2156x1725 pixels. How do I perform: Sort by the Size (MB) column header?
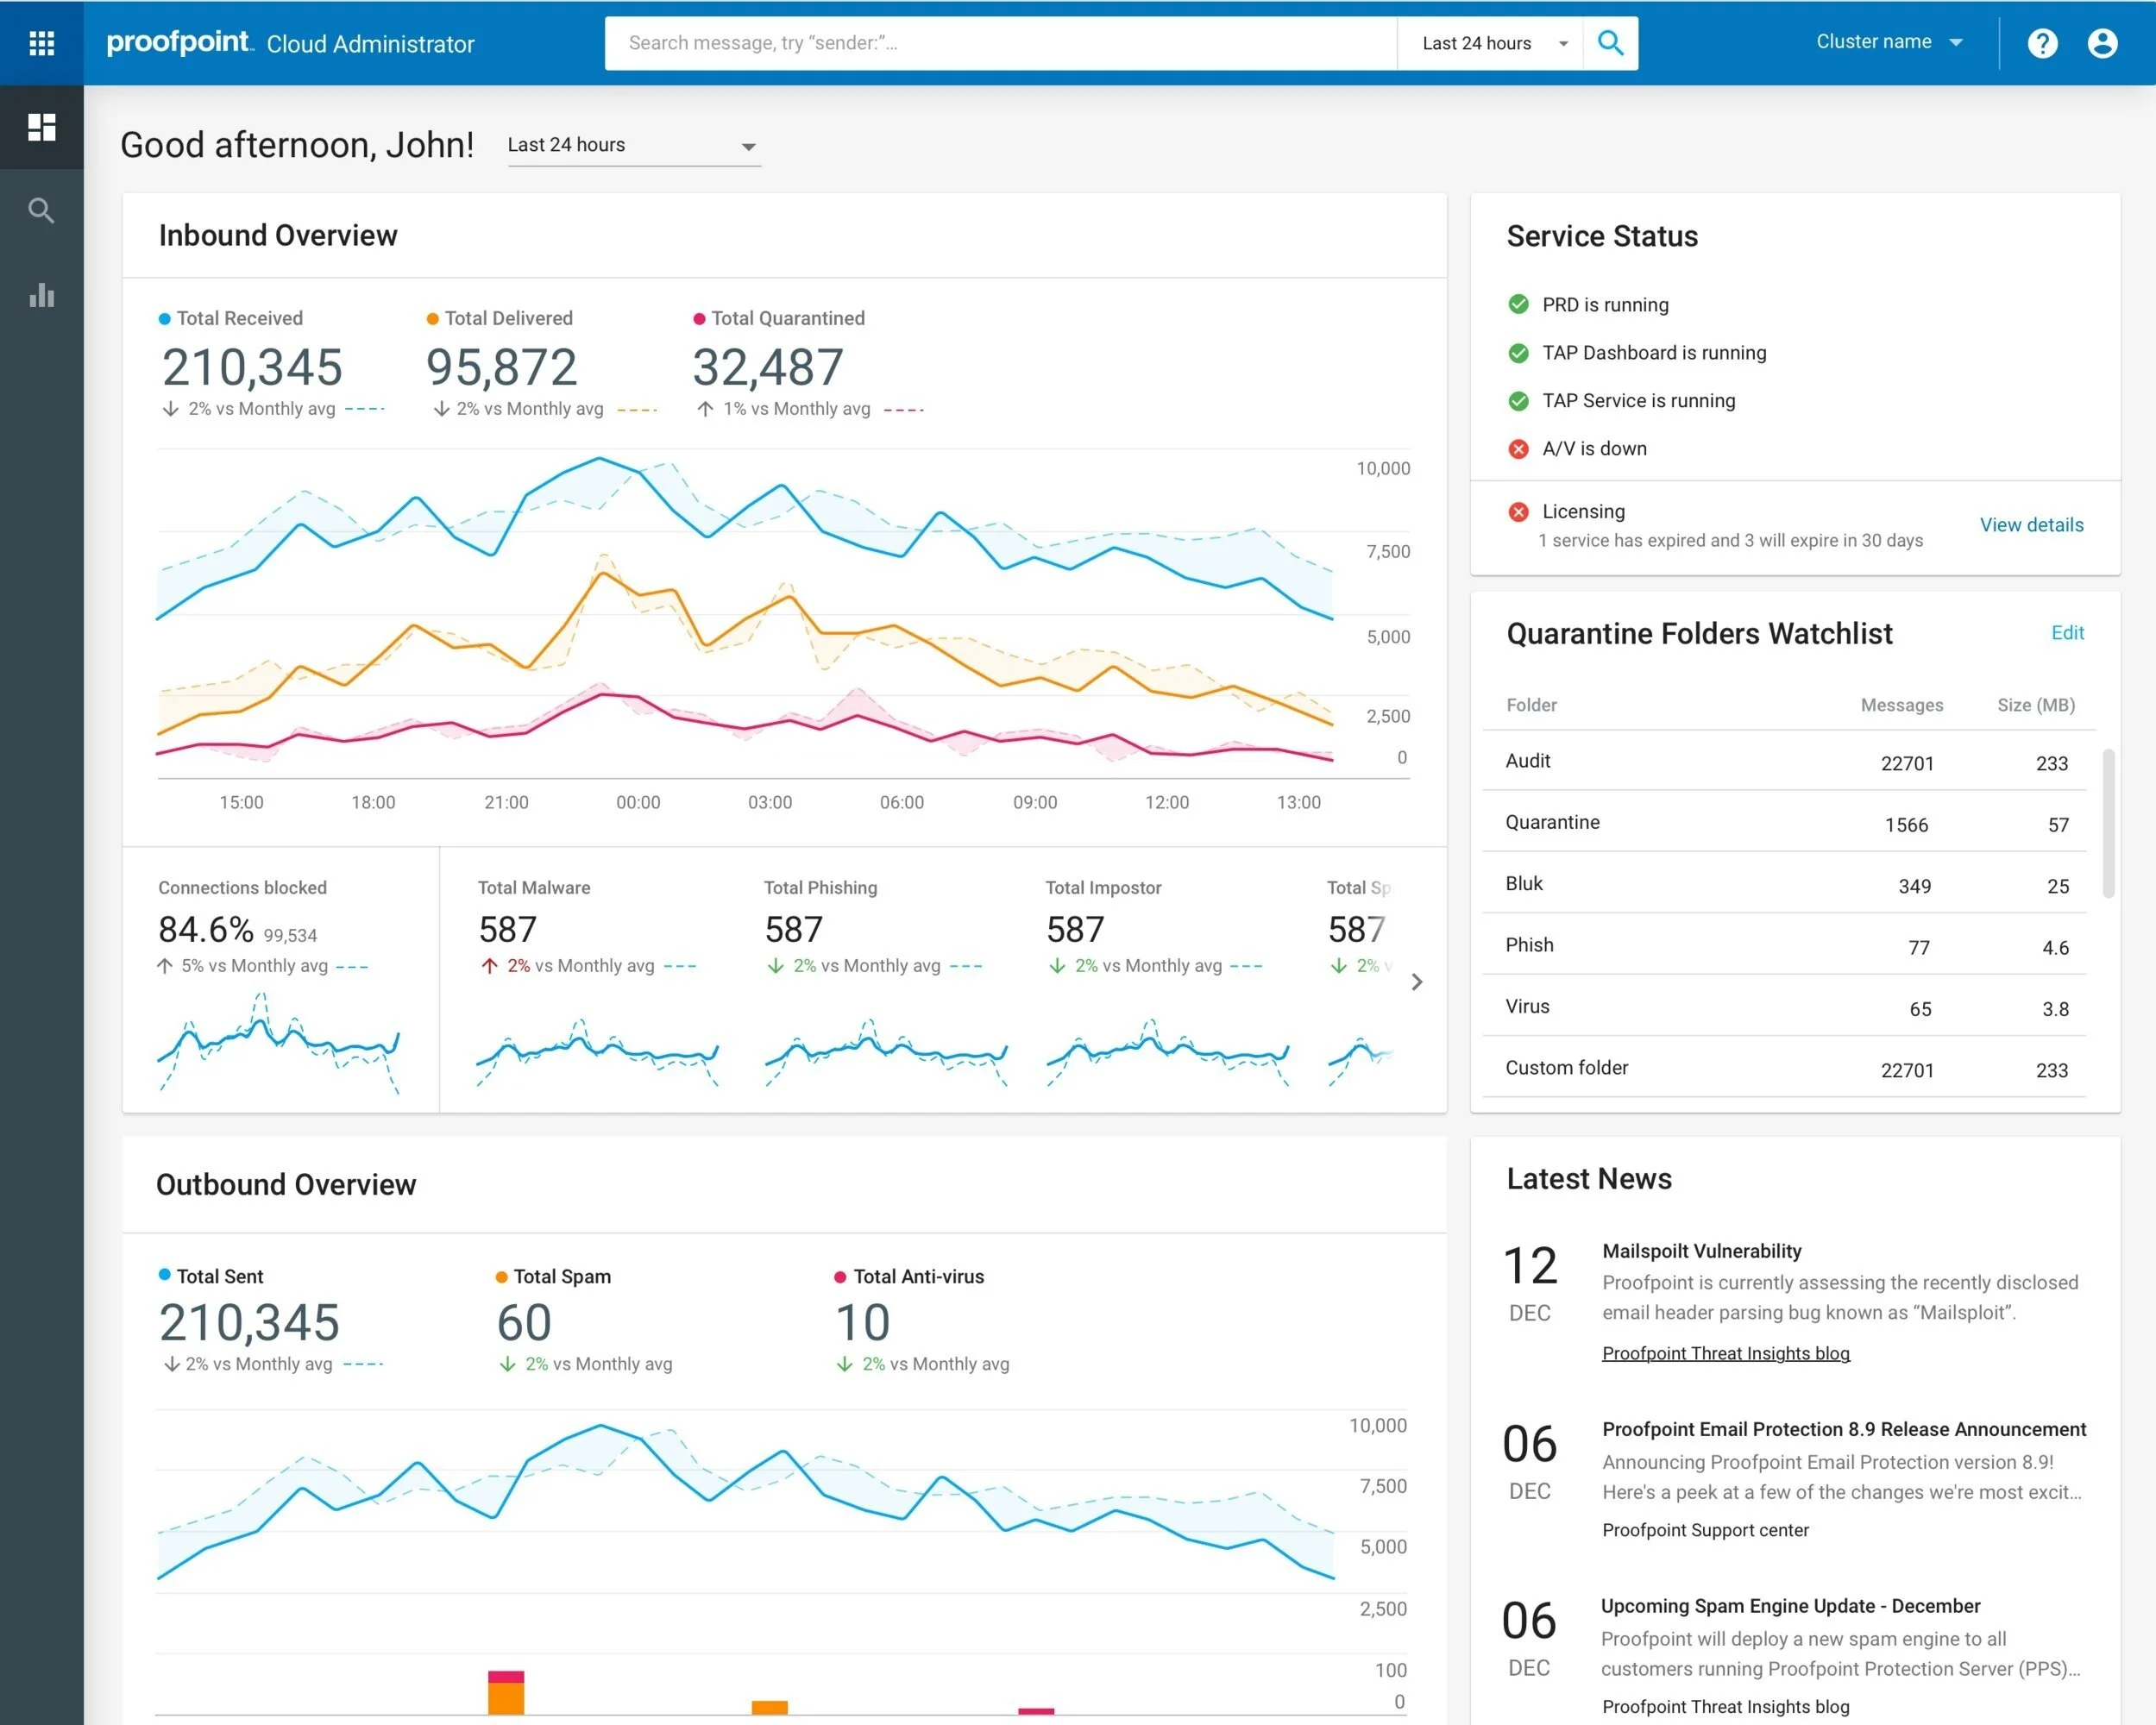(x=2035, y=705)
